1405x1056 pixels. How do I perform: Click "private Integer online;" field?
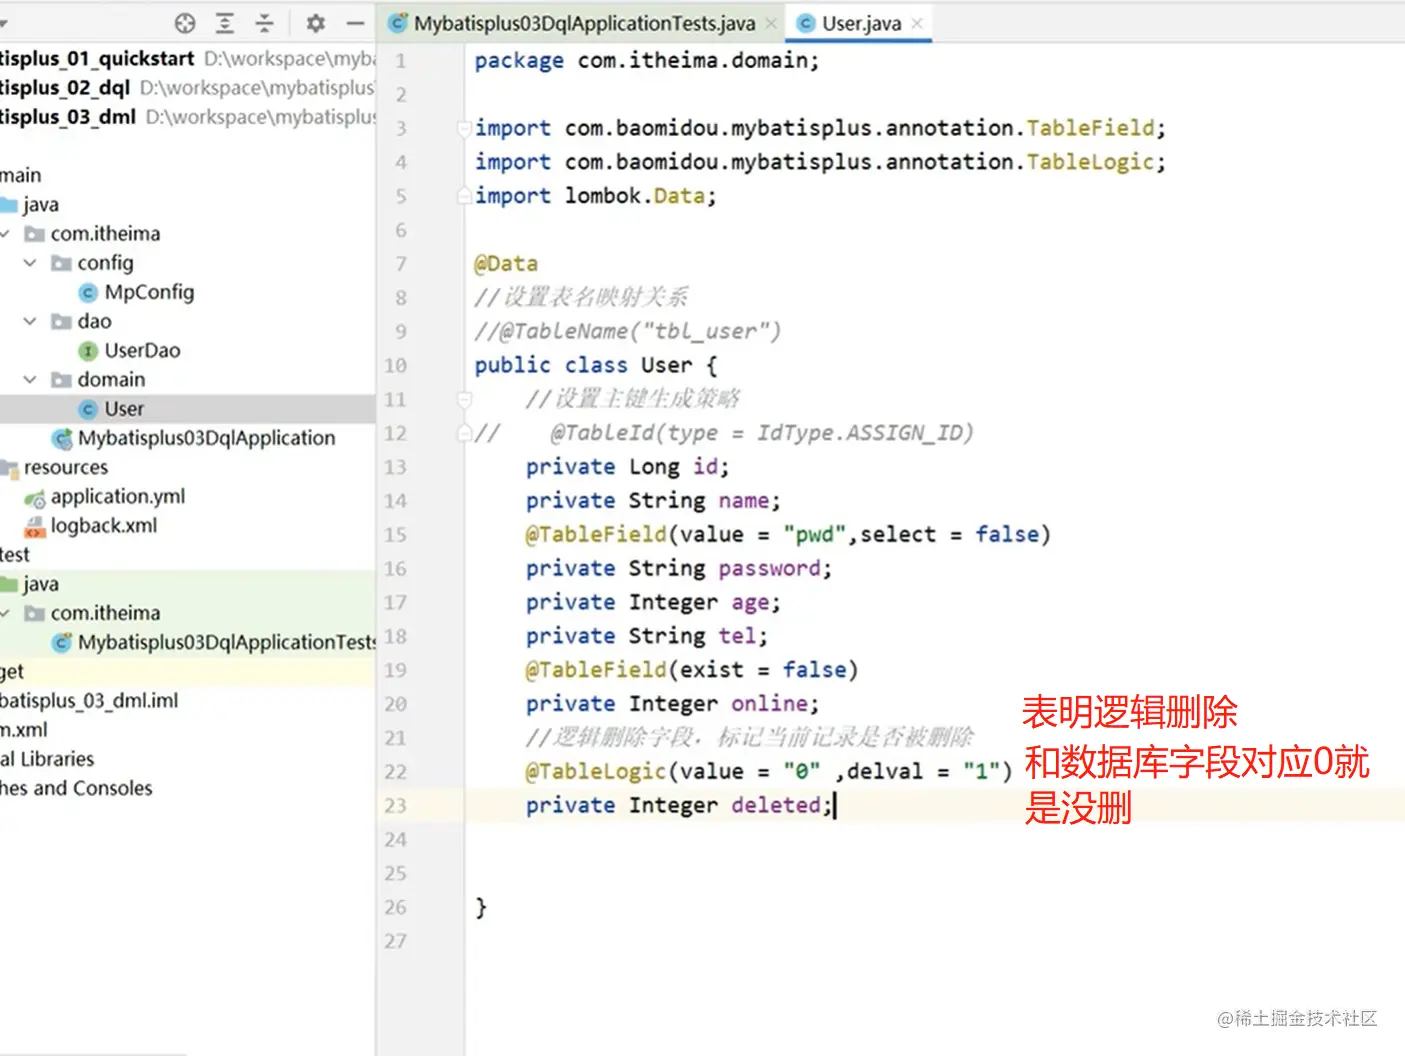click(x=673, y=704)
